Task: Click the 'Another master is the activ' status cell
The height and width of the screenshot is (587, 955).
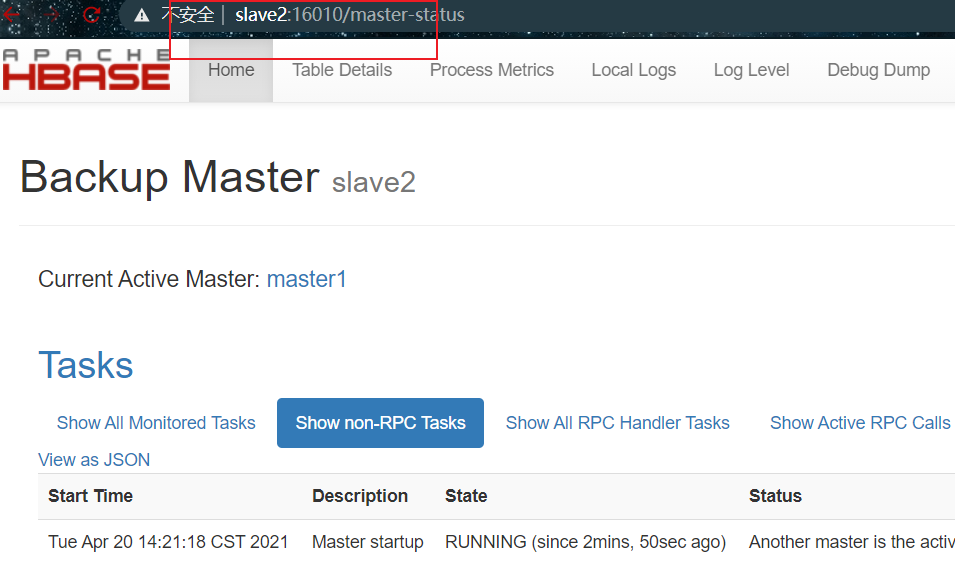Action: (851, 542)
